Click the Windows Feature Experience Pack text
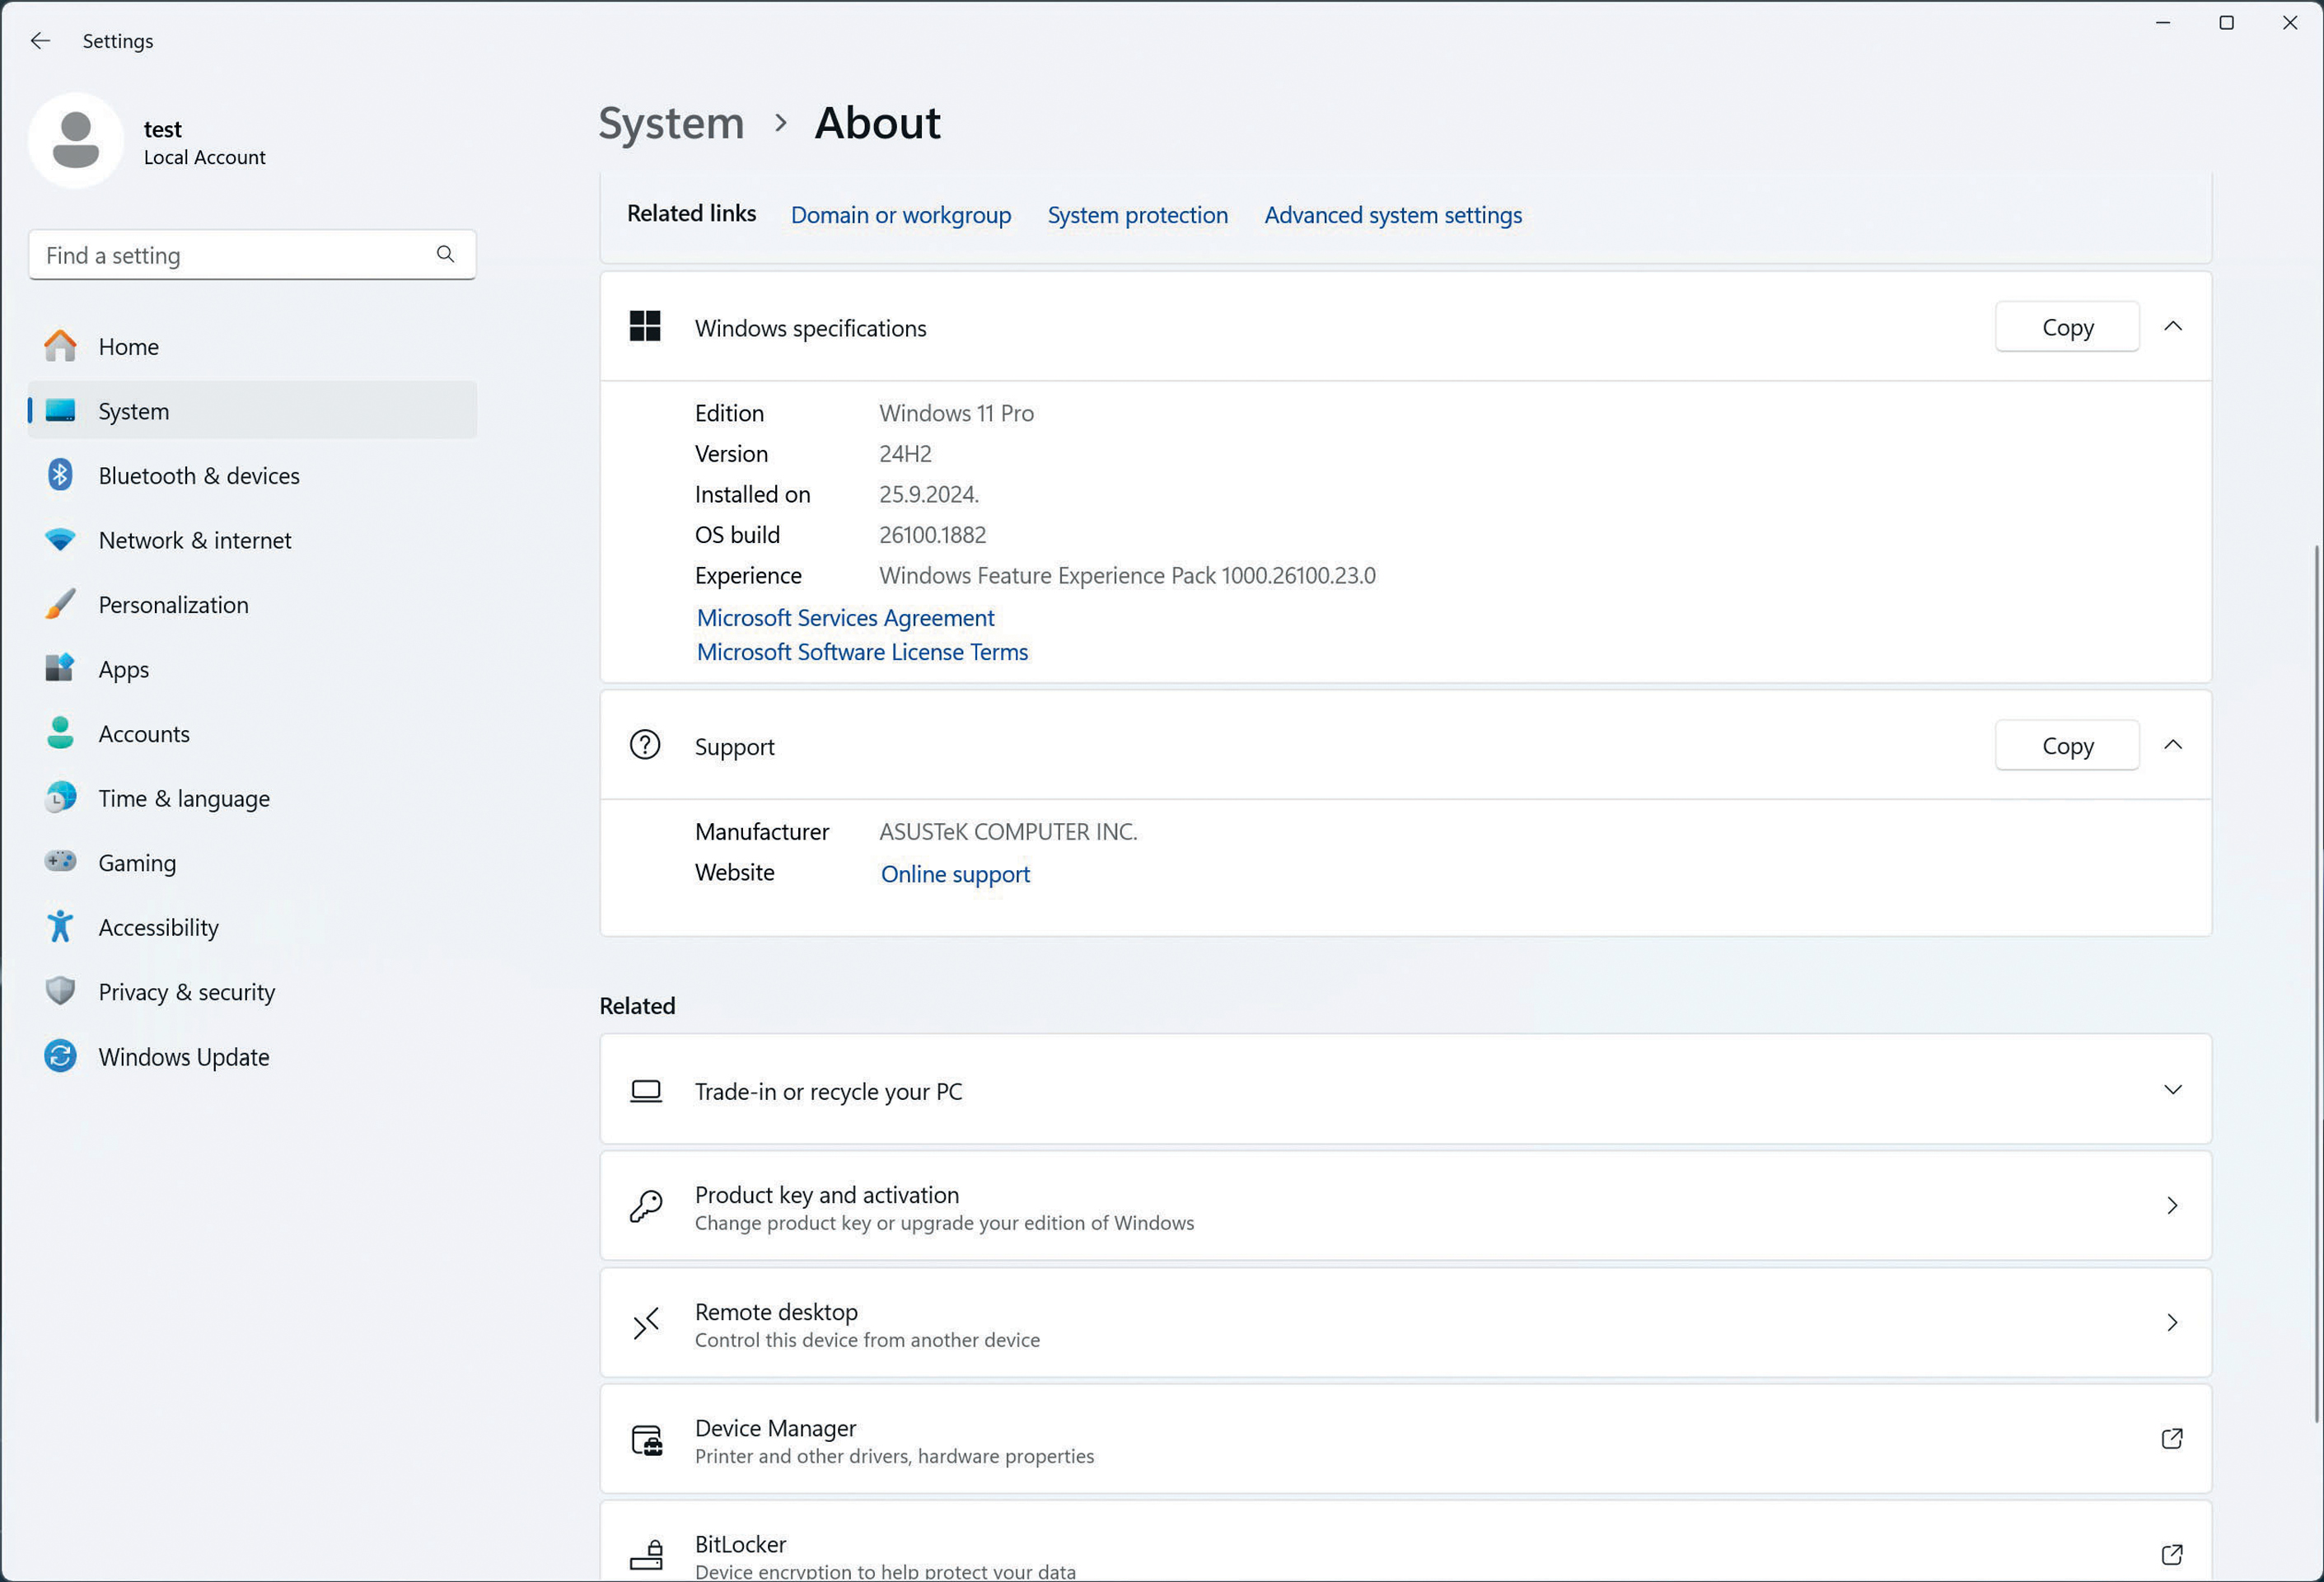 click(x=1127, y=575)
